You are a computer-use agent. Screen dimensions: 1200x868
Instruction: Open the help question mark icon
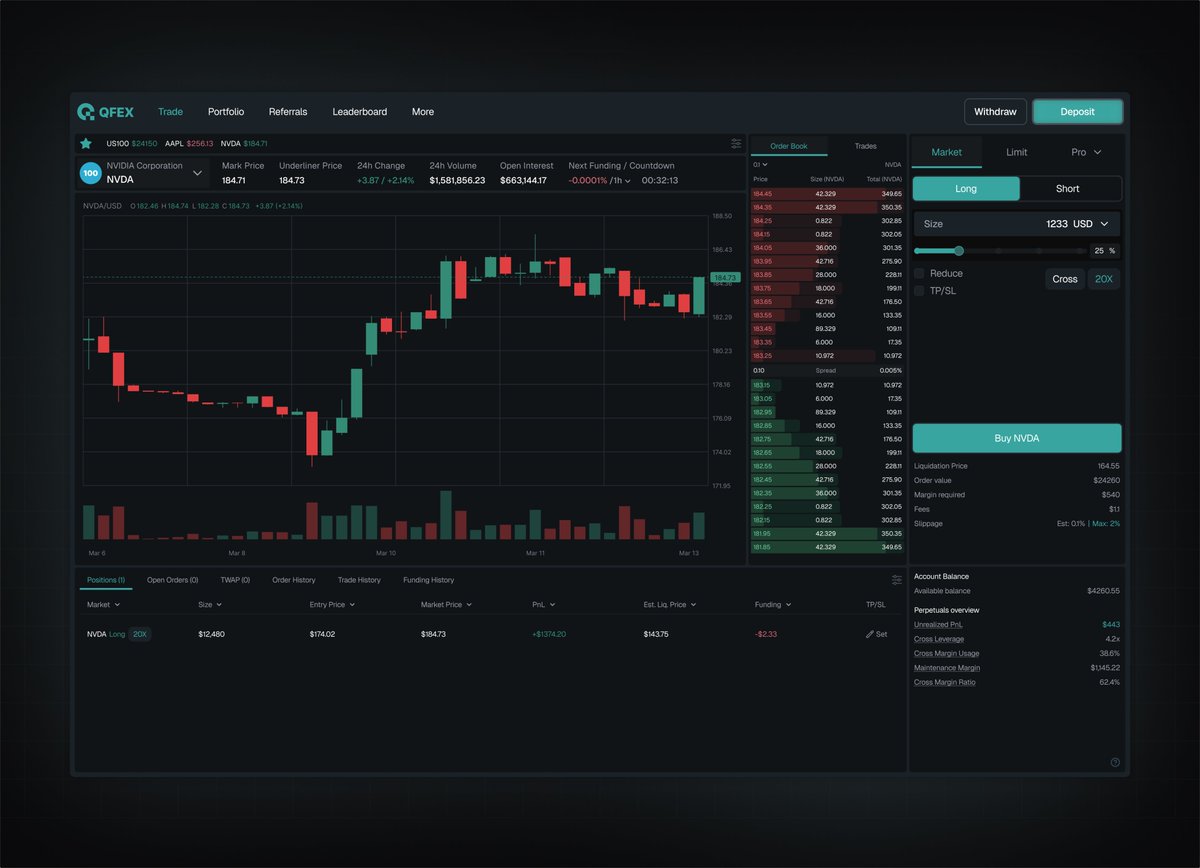pyautogui.click(x=1115, y=762)
